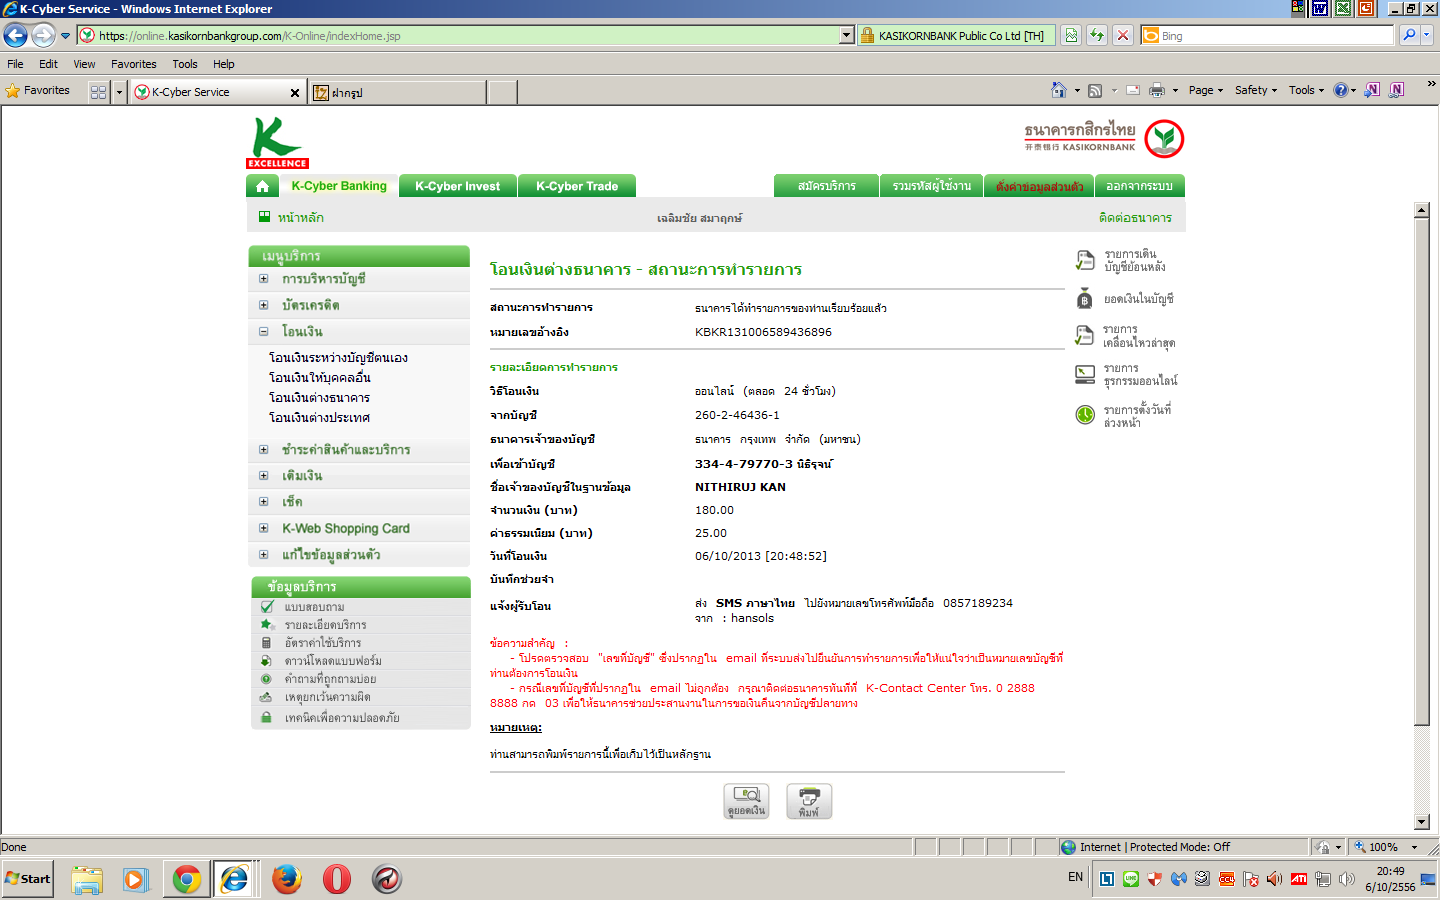Click the IE Forward arrow button
1440x900 pixels.
(43, 35)
